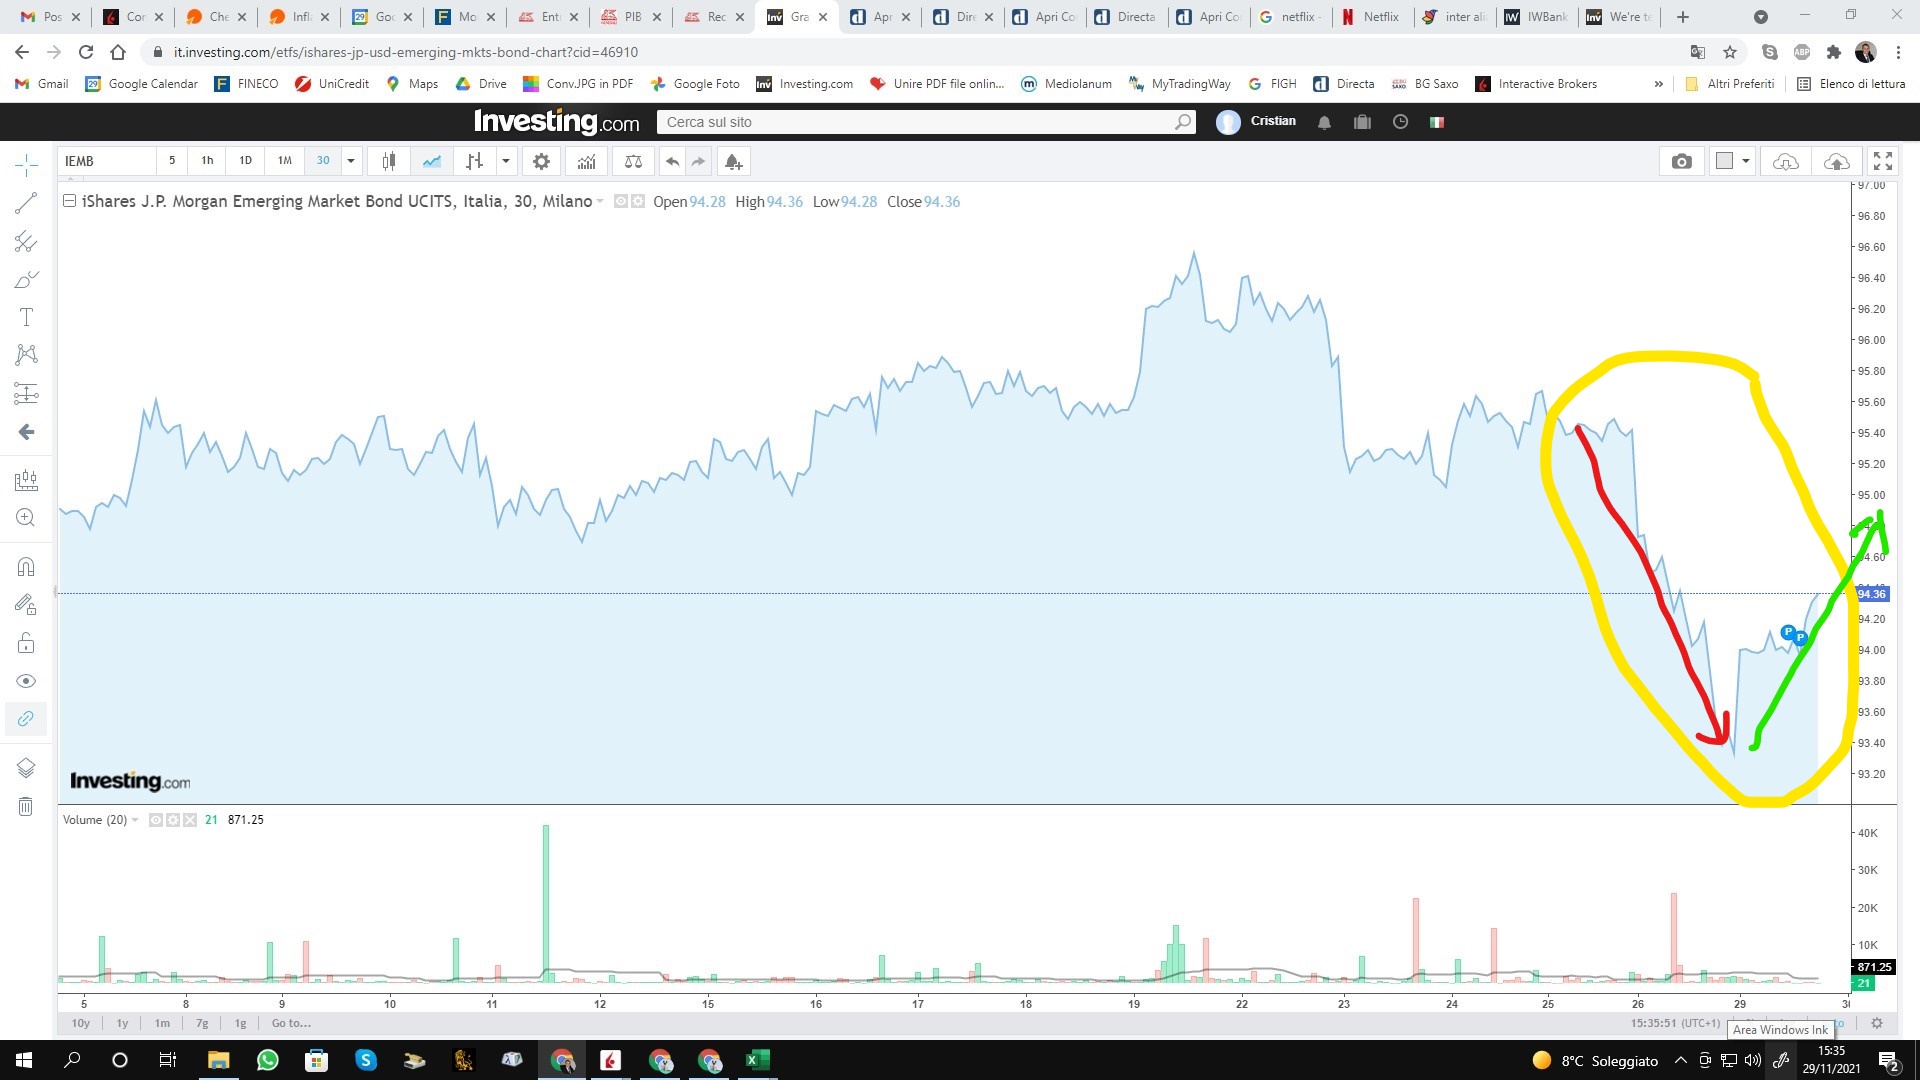Switch to candlestick chart style
The image size is (1920, 1080).
coord(389,161)
